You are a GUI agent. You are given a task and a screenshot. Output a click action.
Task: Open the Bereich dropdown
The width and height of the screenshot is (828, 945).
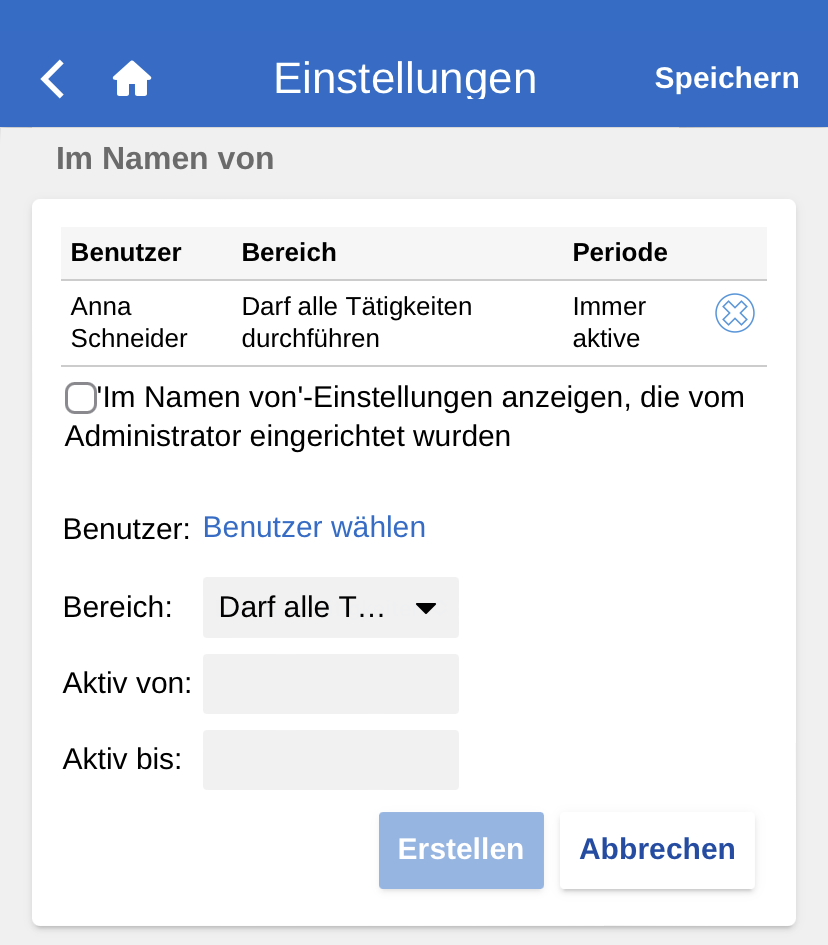pyautogui.click(x=330, y=608)
